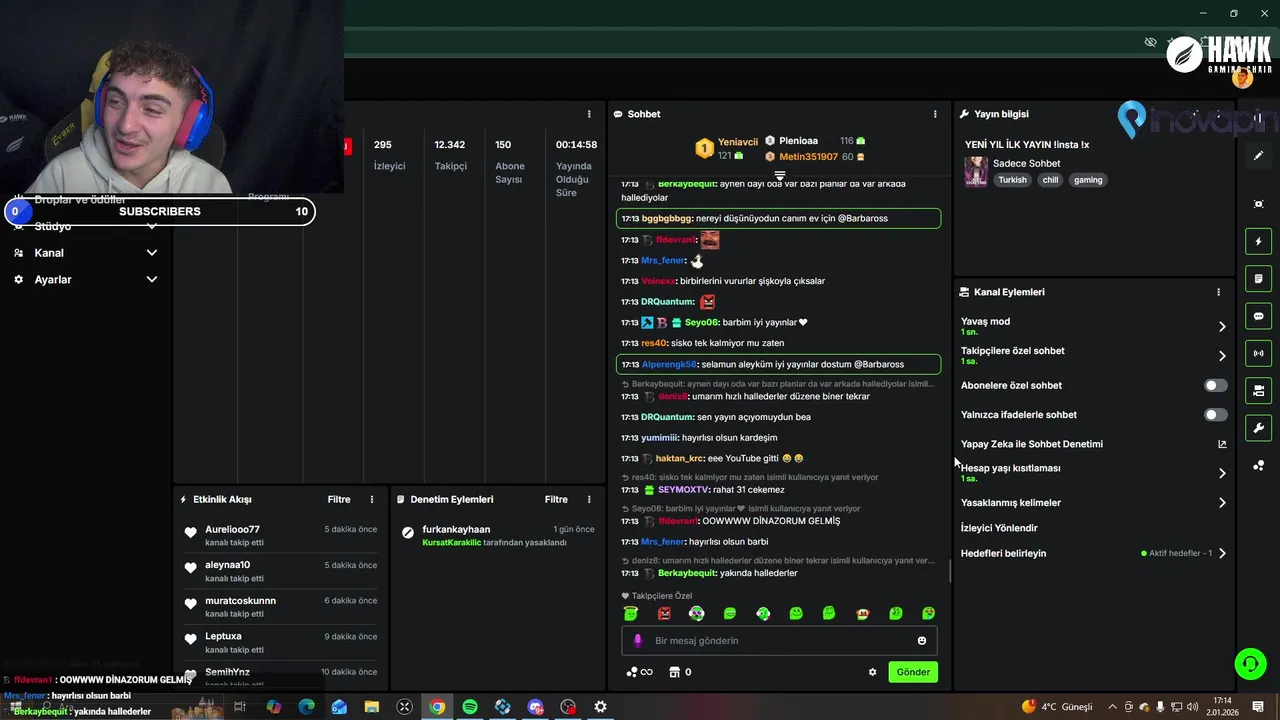
Task: Select muratcoskunnn follow event
Action: pyautogui.click(x=281, y=606)
